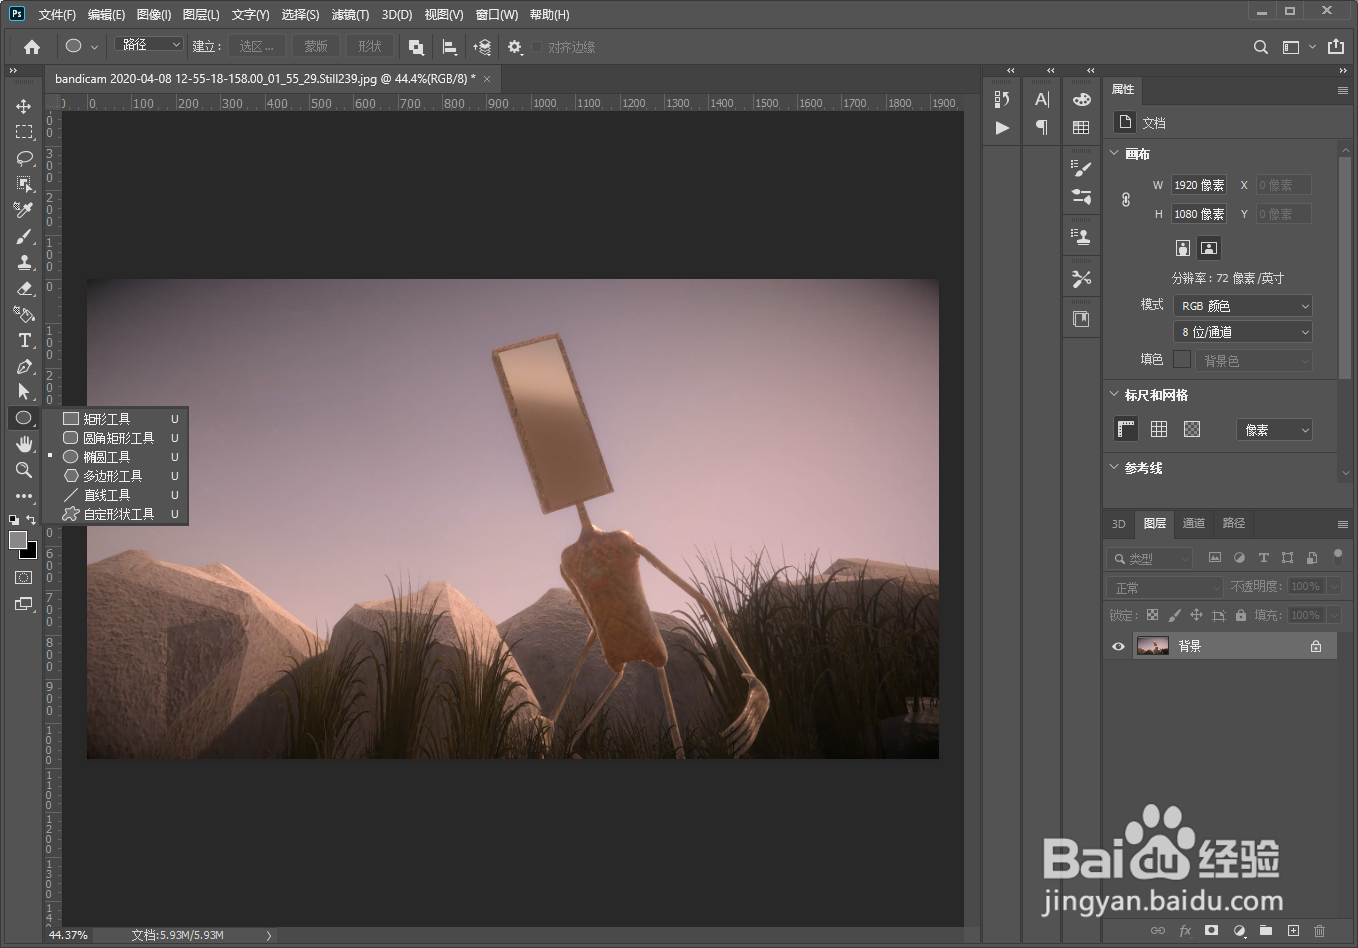Delete layer with trash icon
The height and width of the screenshot is (948, 1358).
coord(1319,931)
